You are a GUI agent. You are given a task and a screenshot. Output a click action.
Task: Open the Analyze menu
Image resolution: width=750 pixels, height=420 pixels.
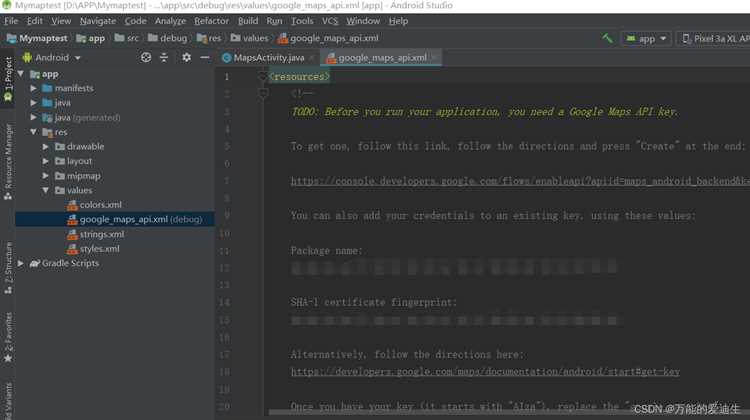[x=170, y=21]
